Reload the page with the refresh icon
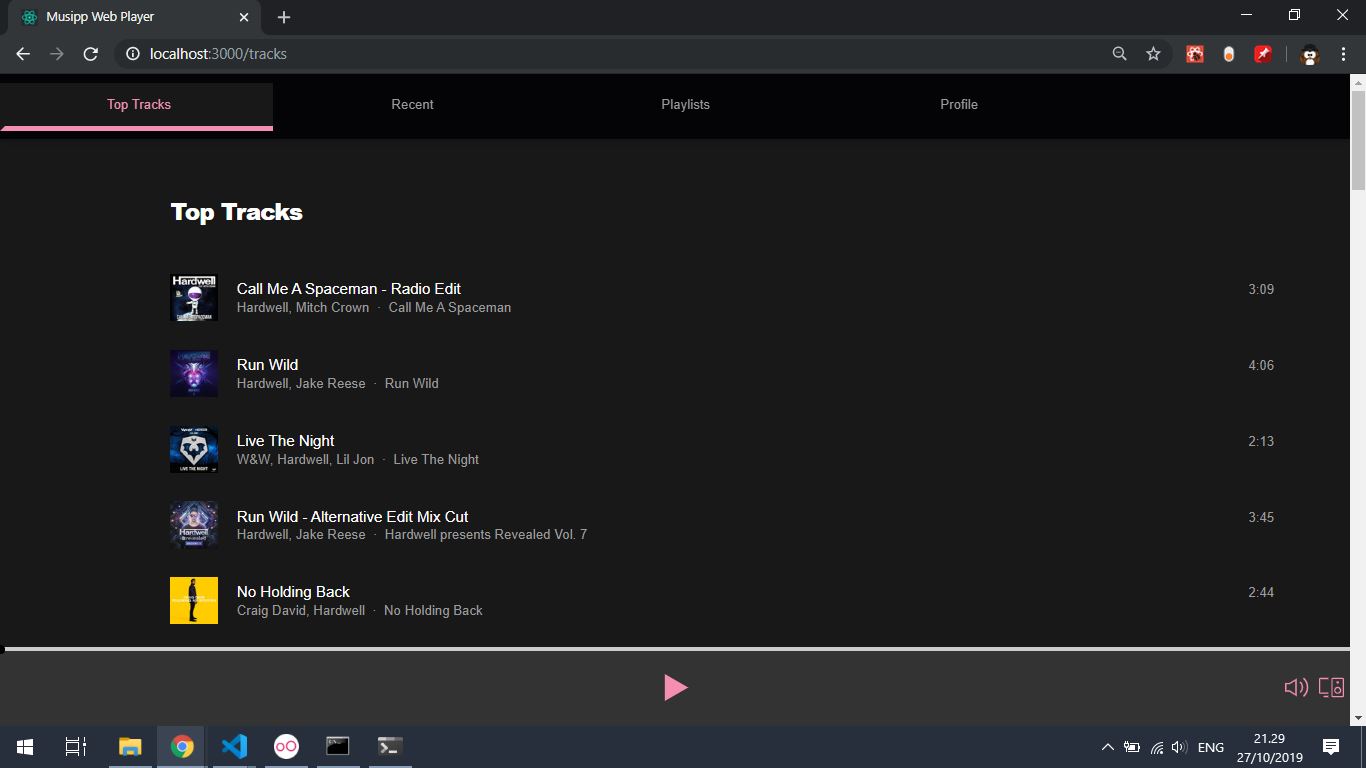The width and height of the screenshot is (1366, 768). [90, 54]
